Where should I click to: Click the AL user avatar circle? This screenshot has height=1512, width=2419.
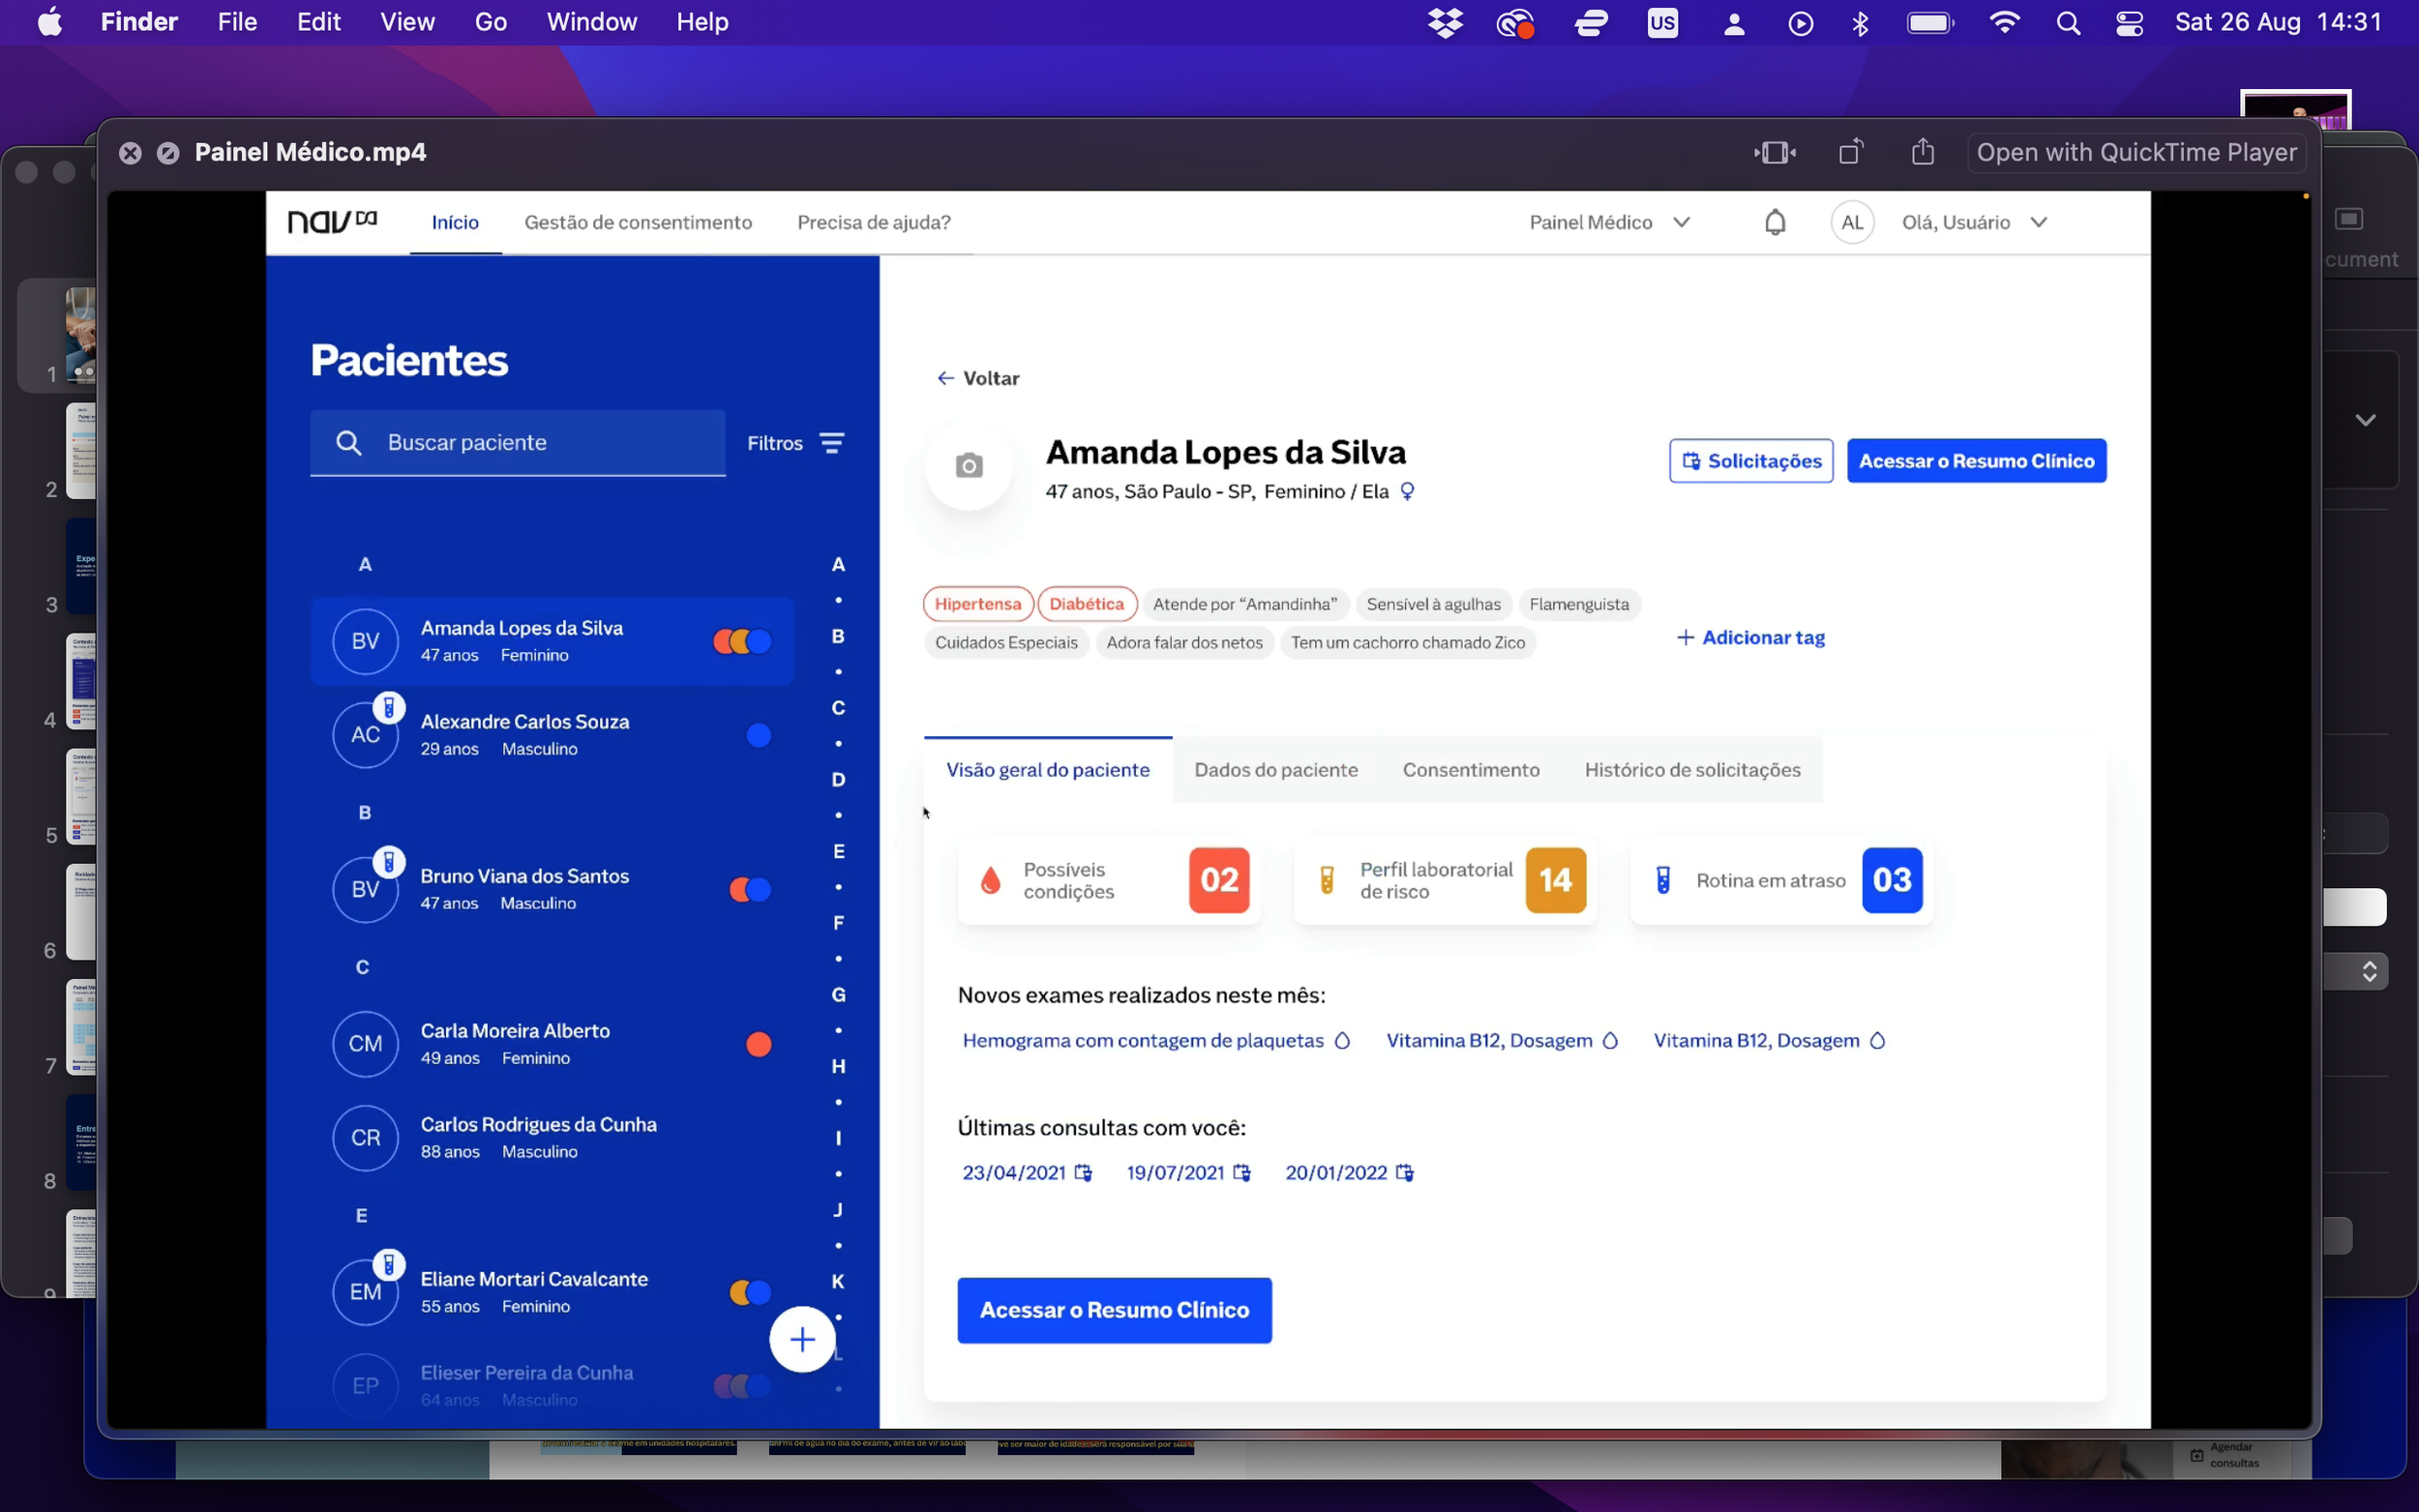click(1851, 222)
